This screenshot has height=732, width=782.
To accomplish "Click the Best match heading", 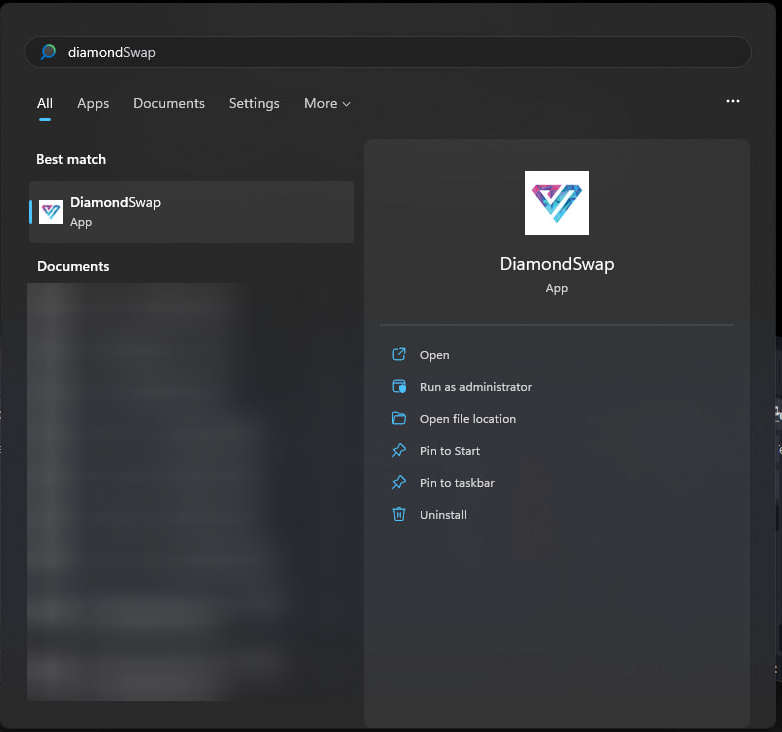I will [71, 160].
